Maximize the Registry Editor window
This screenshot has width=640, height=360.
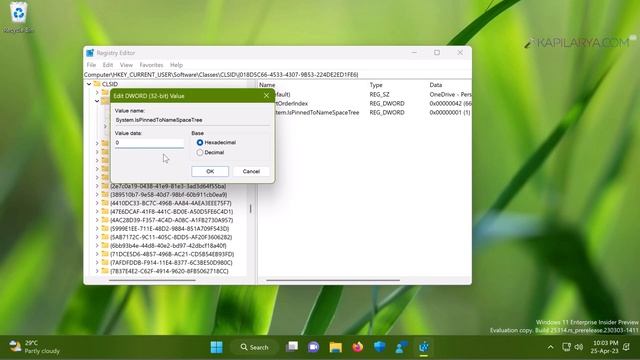[x=437, y=53]
